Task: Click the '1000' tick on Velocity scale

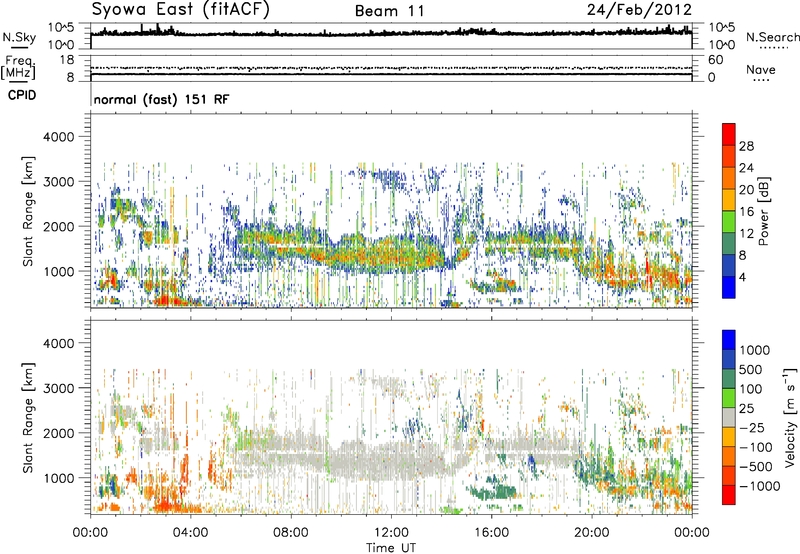Action: point(755,350)
